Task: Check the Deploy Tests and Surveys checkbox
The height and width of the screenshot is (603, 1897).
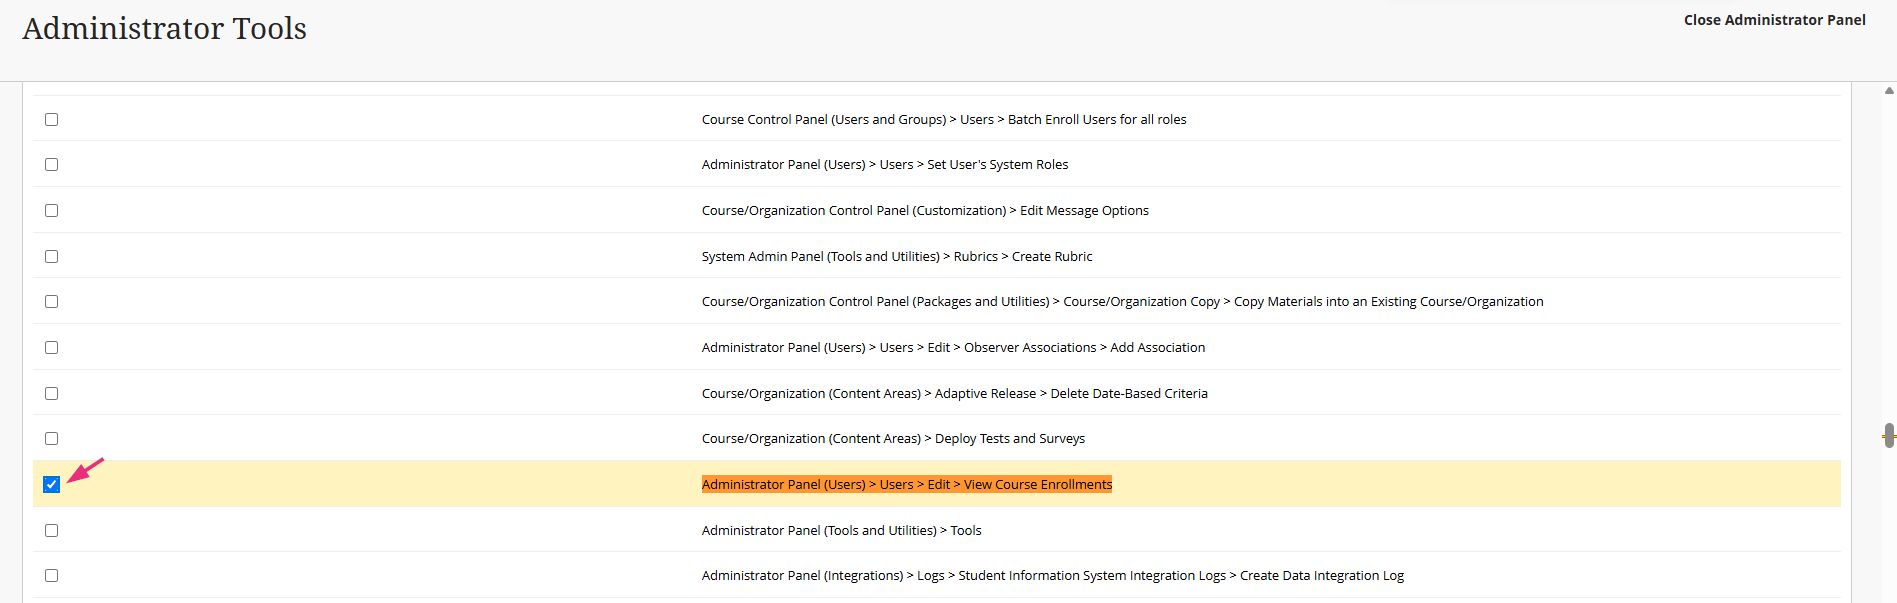Action: tap(52, 439)
